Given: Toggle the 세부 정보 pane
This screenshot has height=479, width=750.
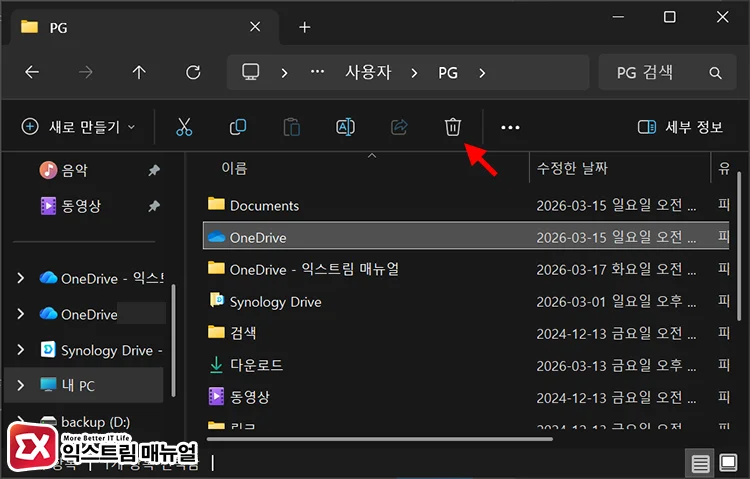Looking at the screenshot, I should [680, 127].
